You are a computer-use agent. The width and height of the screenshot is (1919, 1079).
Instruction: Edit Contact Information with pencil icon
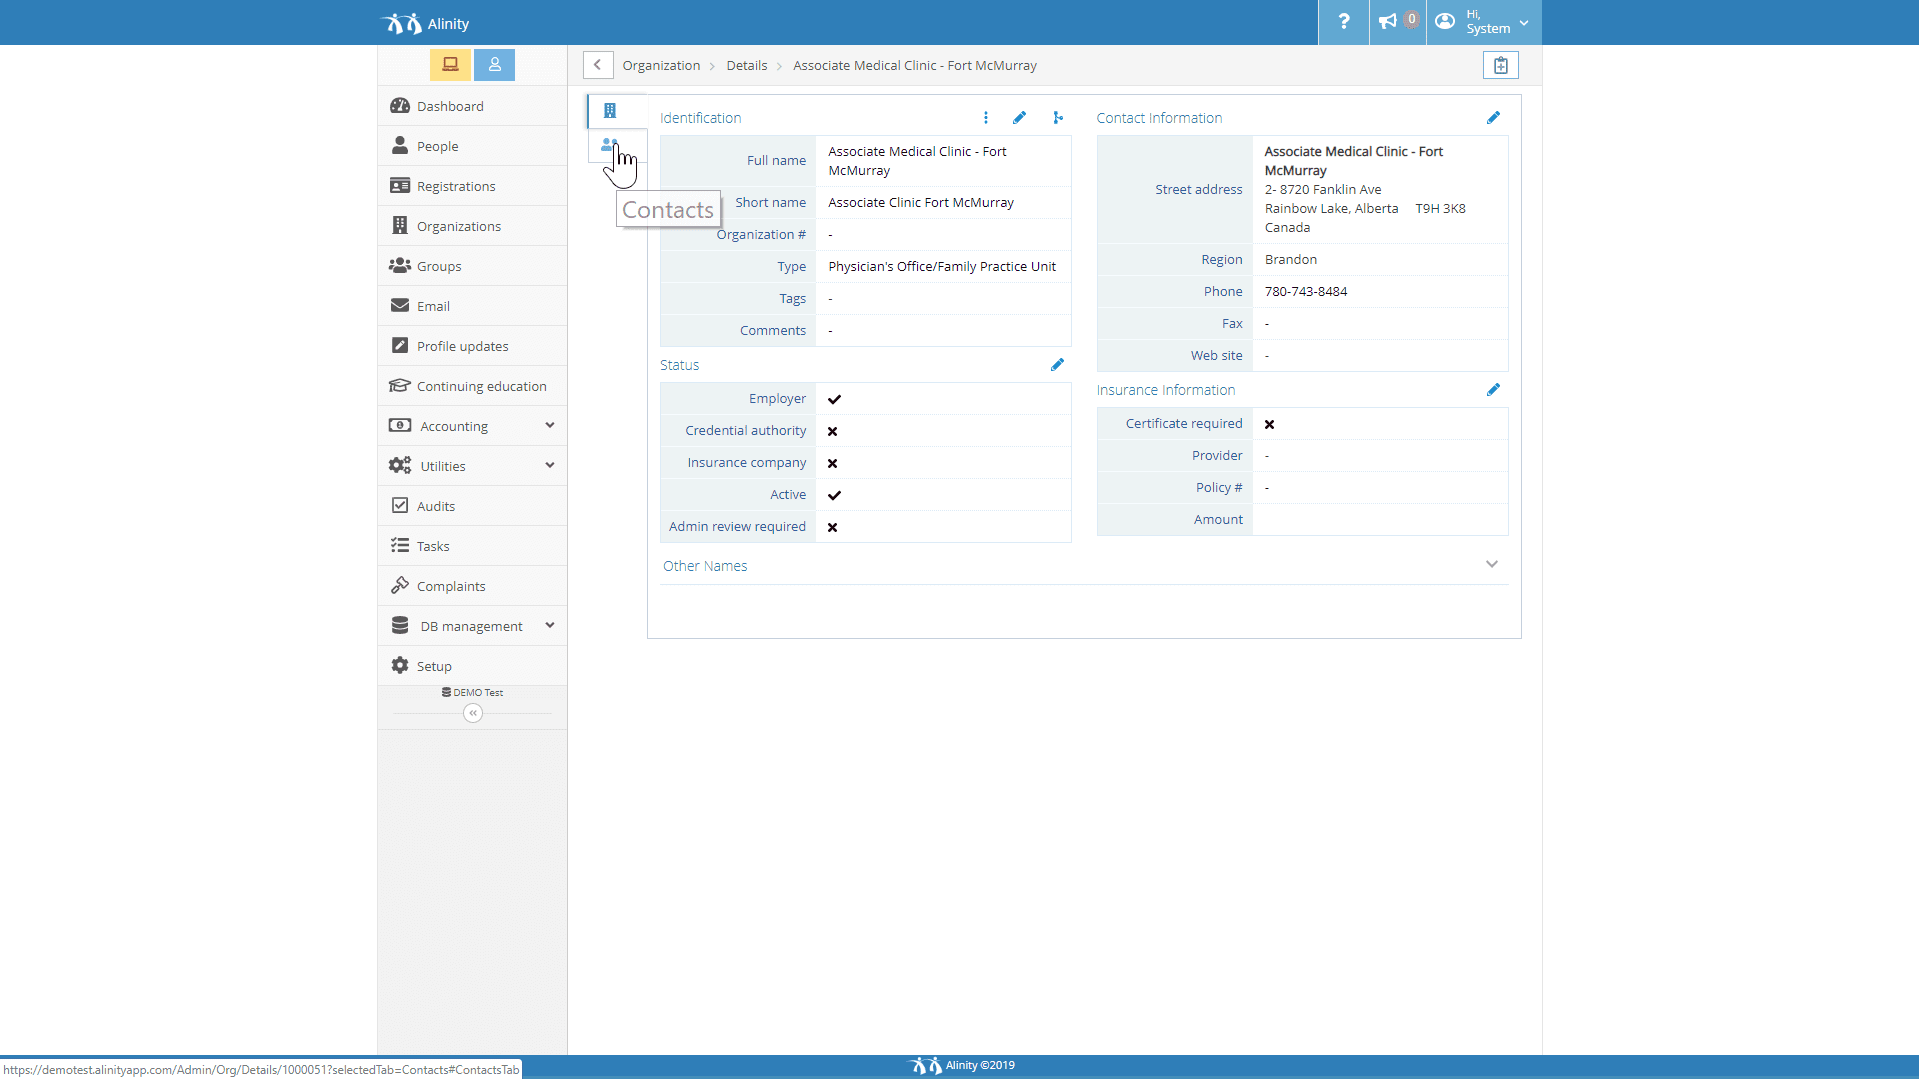click(1494, 118)
